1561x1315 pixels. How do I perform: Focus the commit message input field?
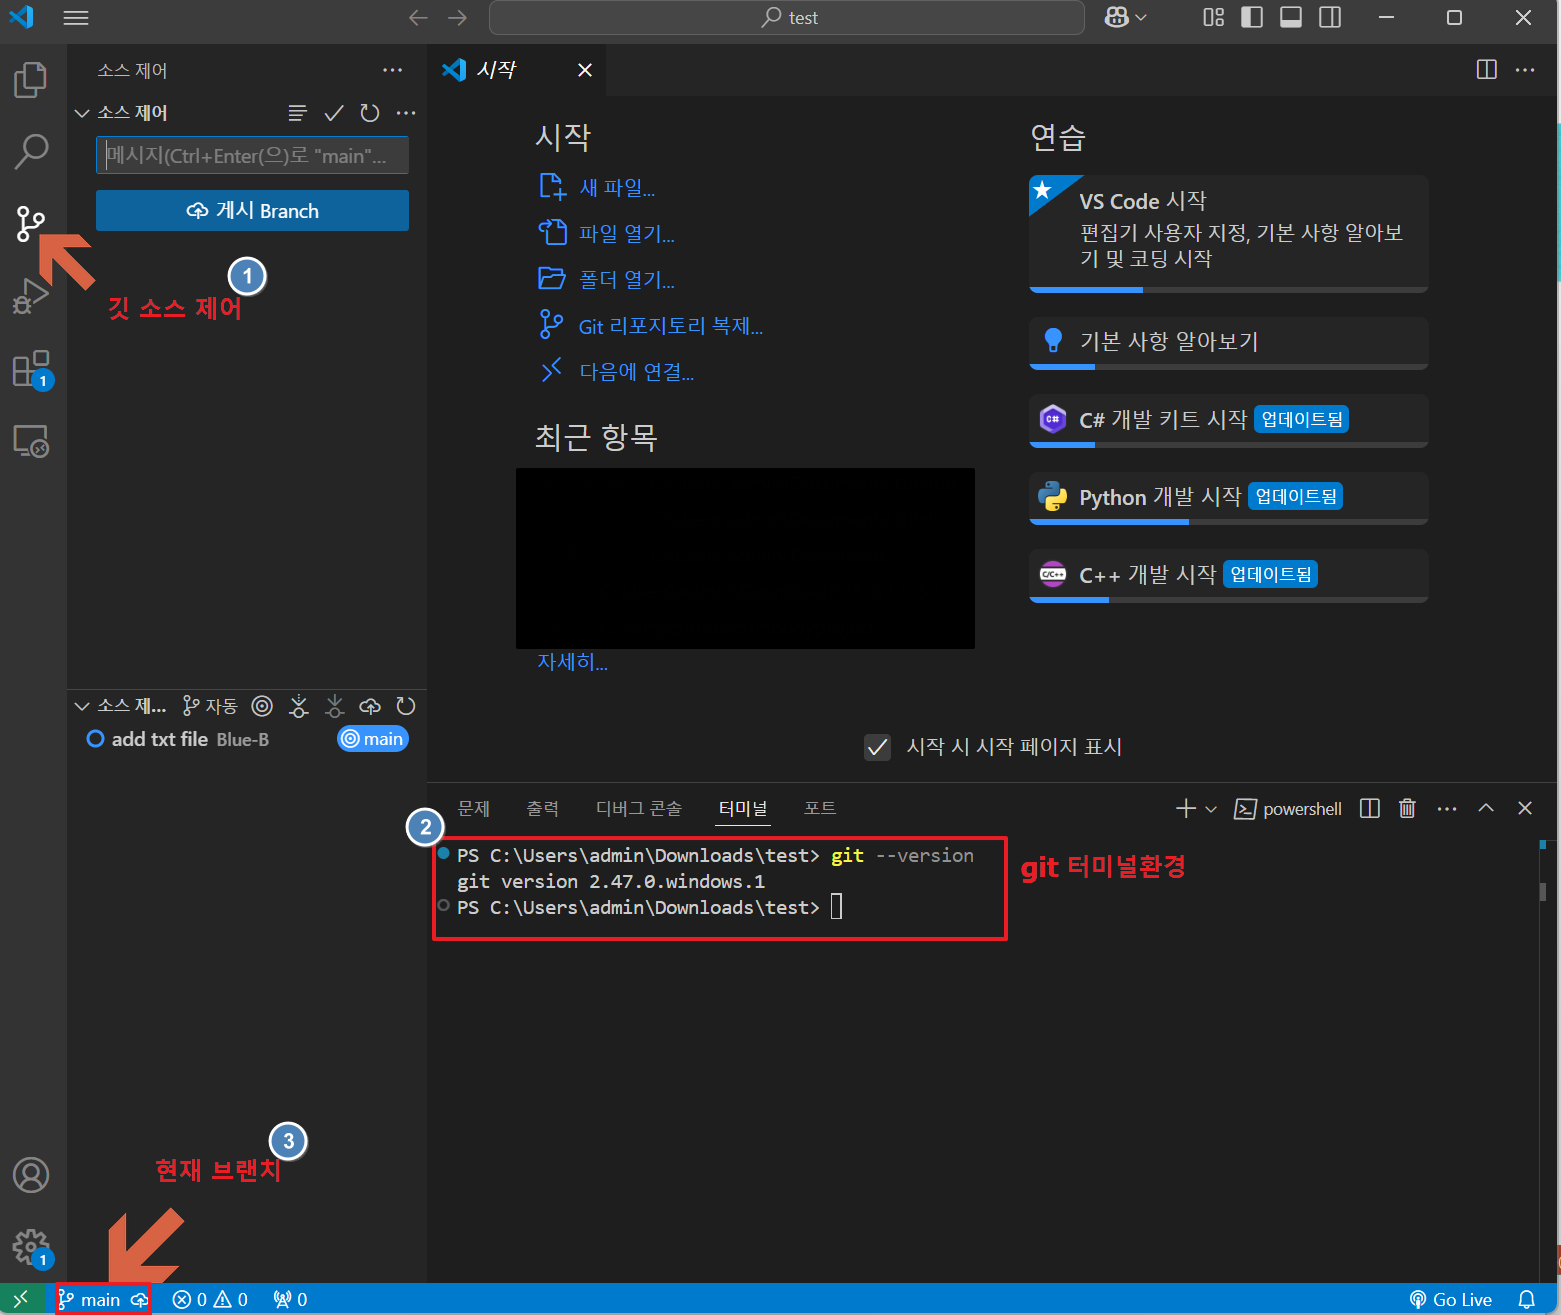tap(252, 155)
